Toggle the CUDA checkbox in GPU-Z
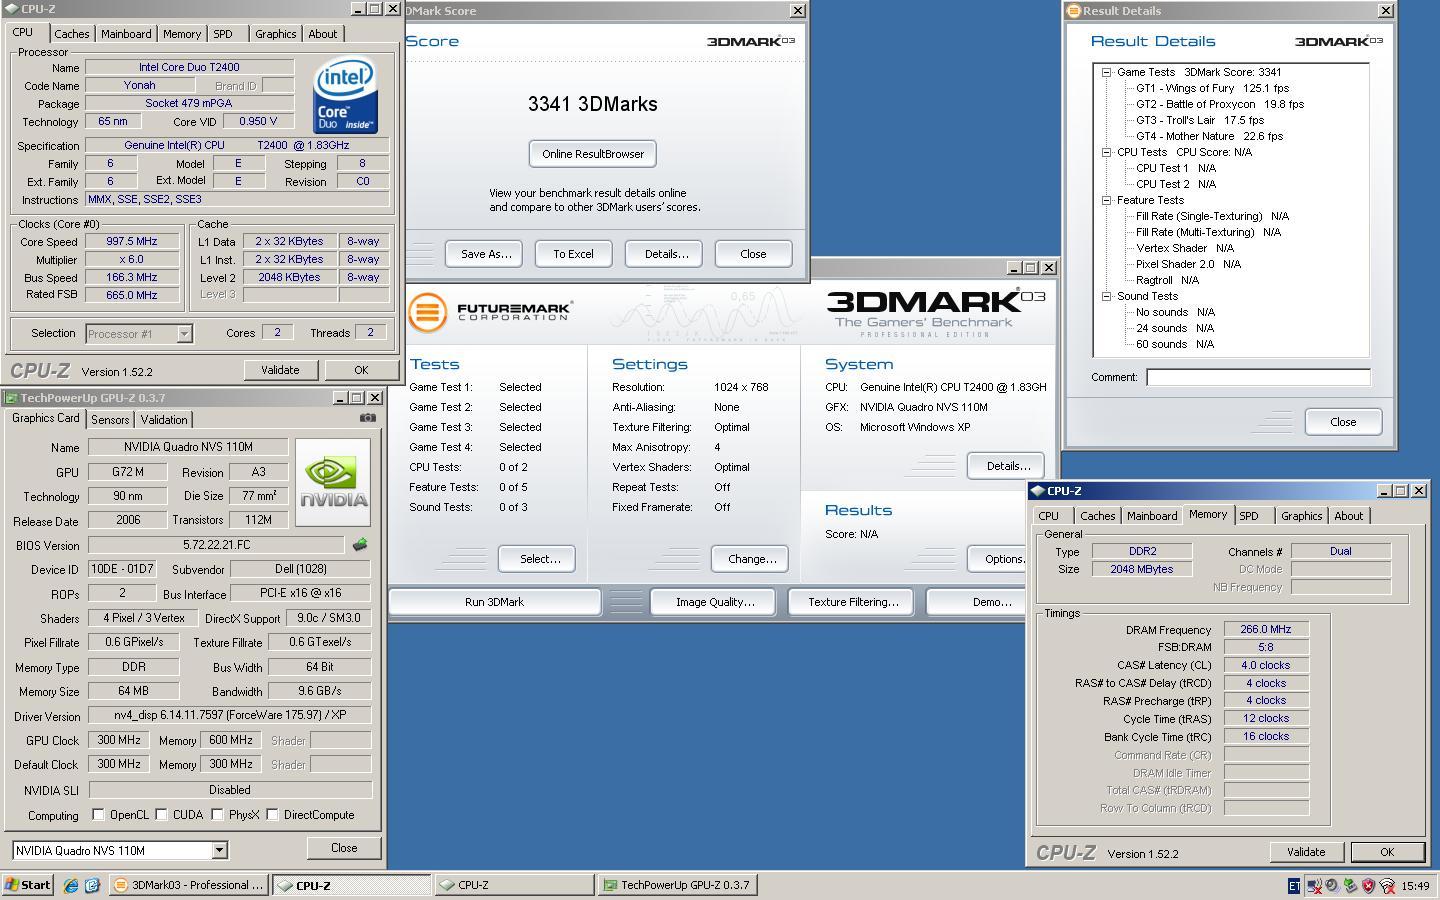 (161, 815)
